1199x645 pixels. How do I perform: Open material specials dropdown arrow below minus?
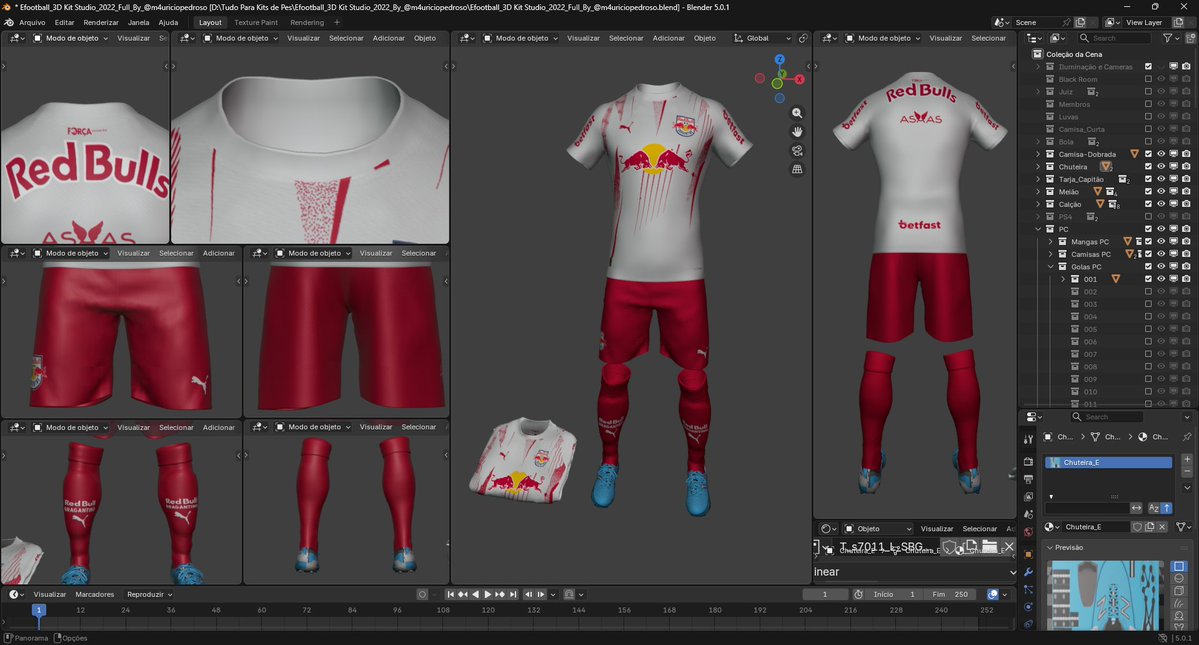tap(1187, 488)
